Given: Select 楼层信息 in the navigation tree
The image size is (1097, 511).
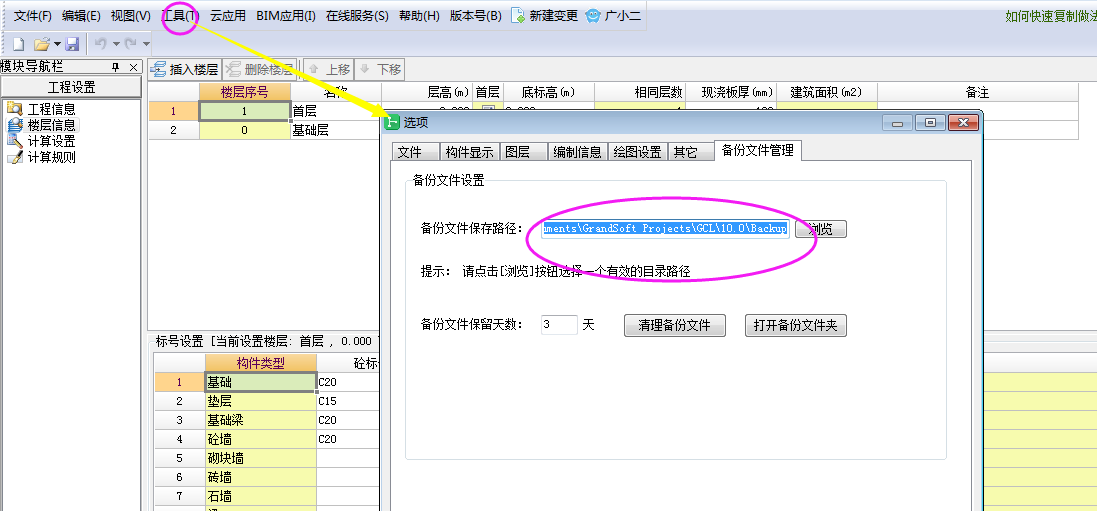Looking at the screenshot, I should (42, 125).
